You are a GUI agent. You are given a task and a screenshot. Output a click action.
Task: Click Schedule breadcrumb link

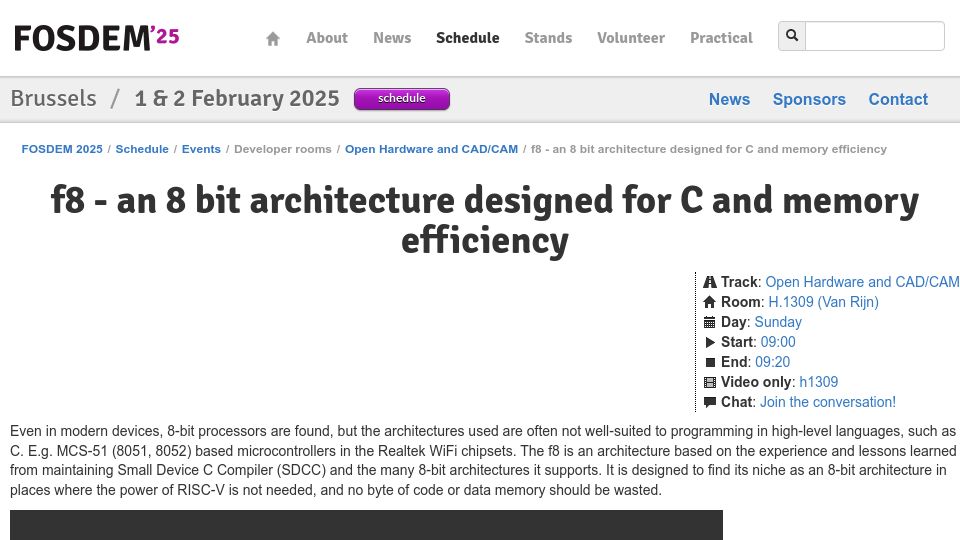(x=142, y=149)
